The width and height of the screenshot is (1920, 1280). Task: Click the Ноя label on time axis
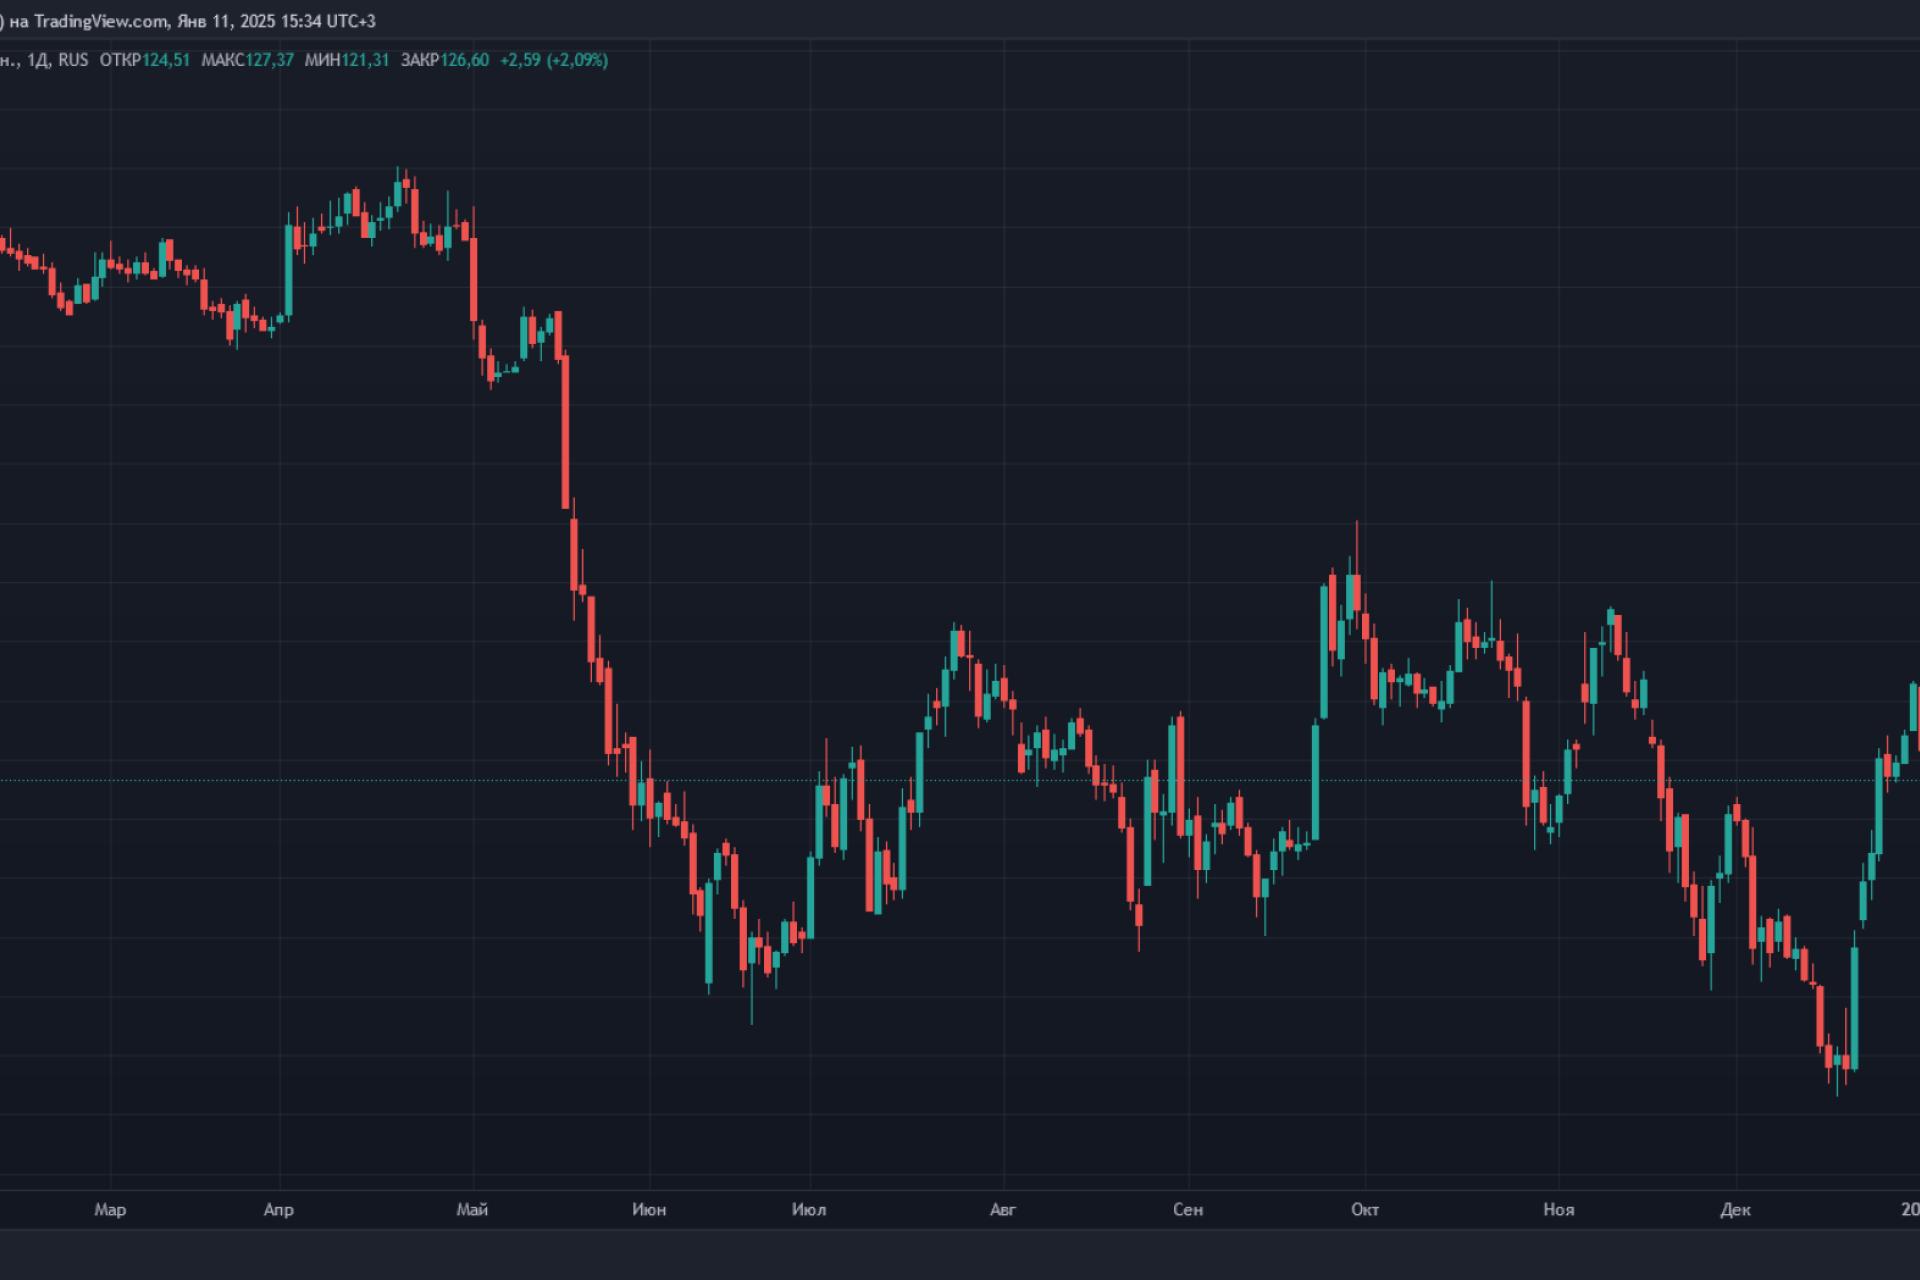(1559, 1210)
